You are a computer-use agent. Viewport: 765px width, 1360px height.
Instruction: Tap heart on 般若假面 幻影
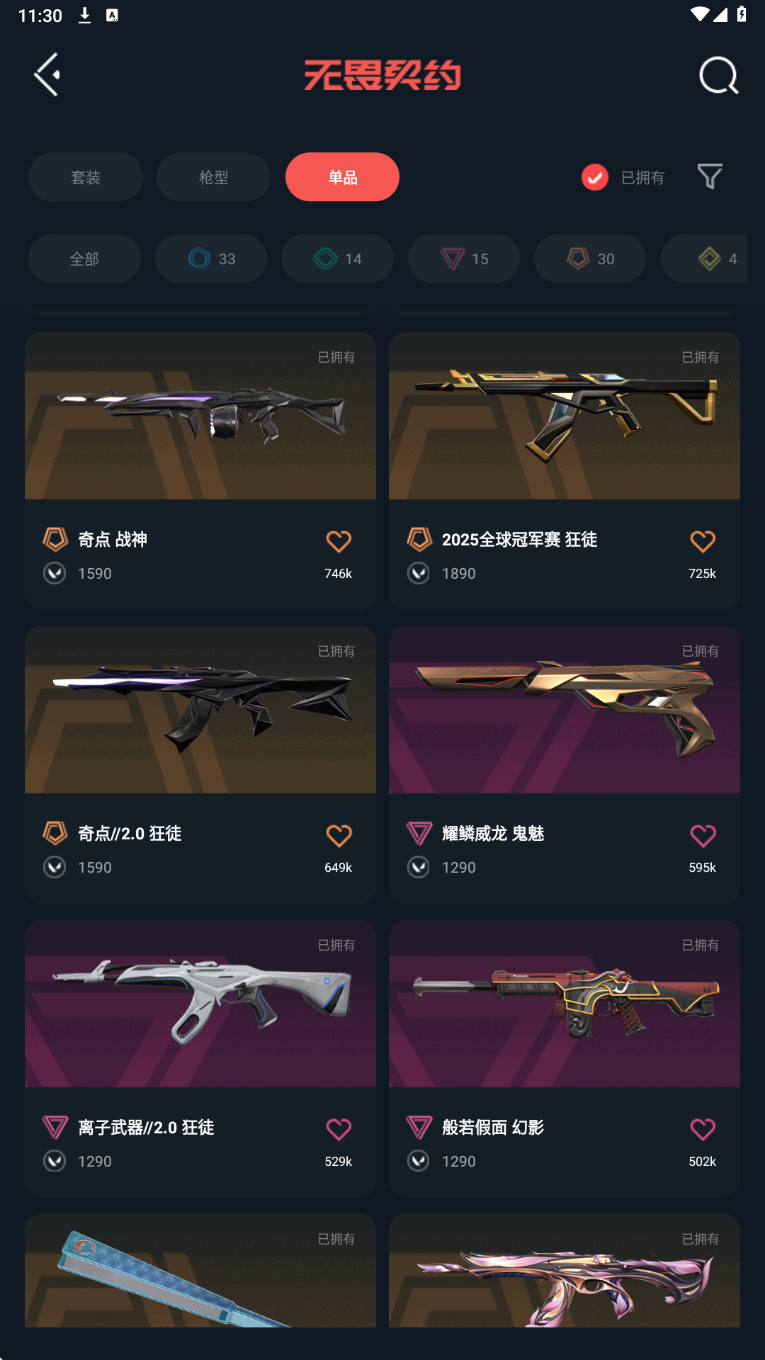703,1129
